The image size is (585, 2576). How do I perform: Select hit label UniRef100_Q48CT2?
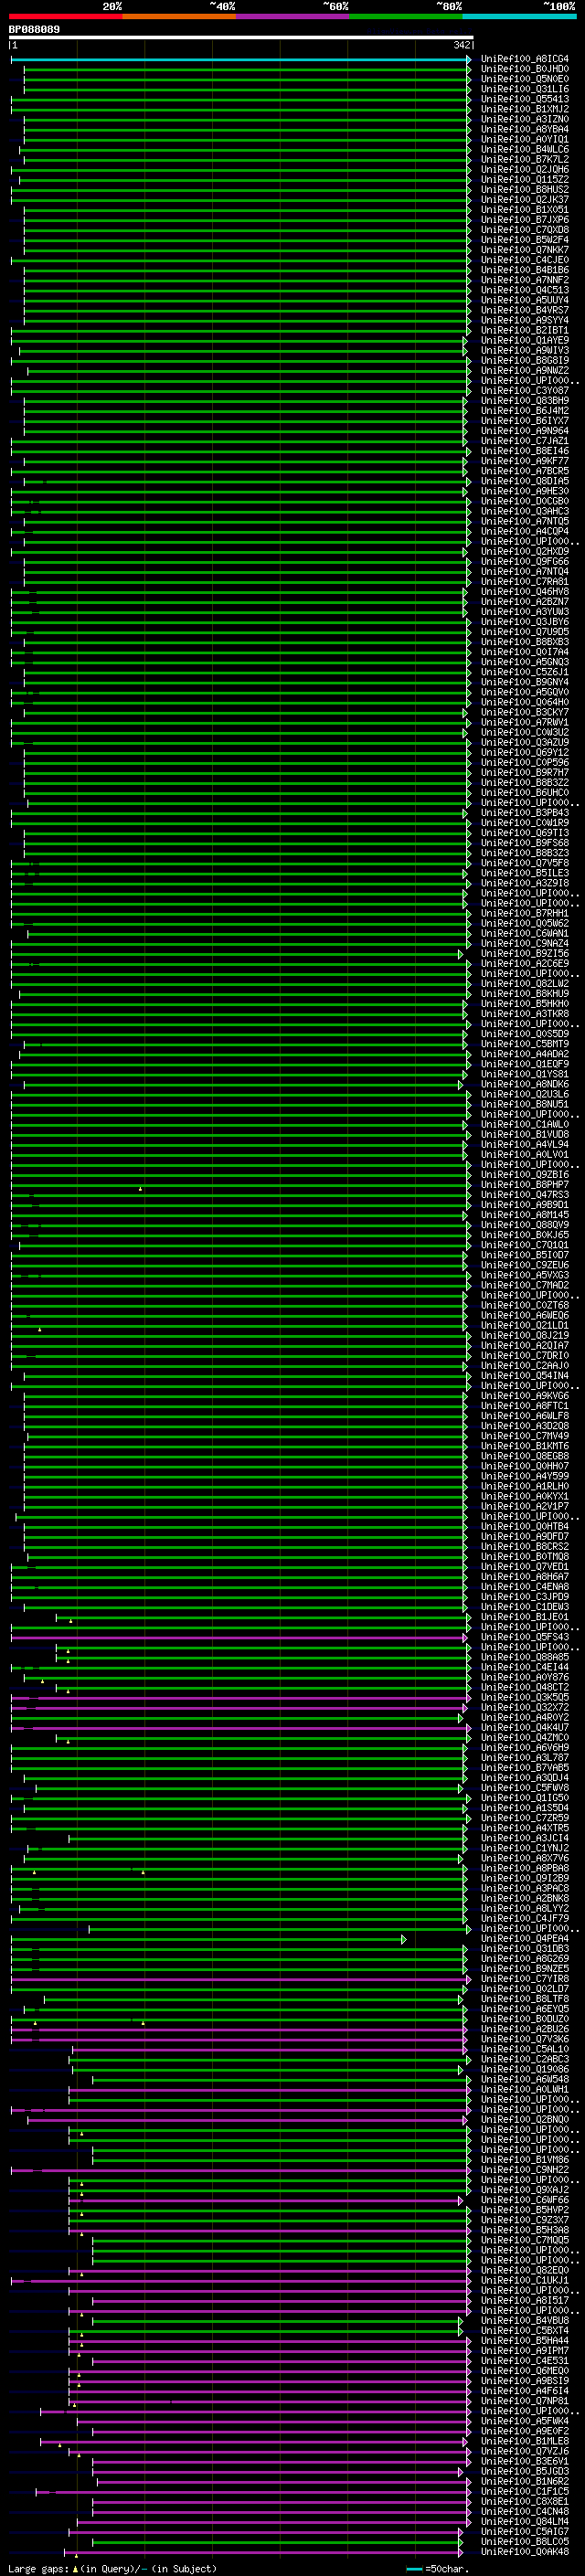tap(525, 1687)
